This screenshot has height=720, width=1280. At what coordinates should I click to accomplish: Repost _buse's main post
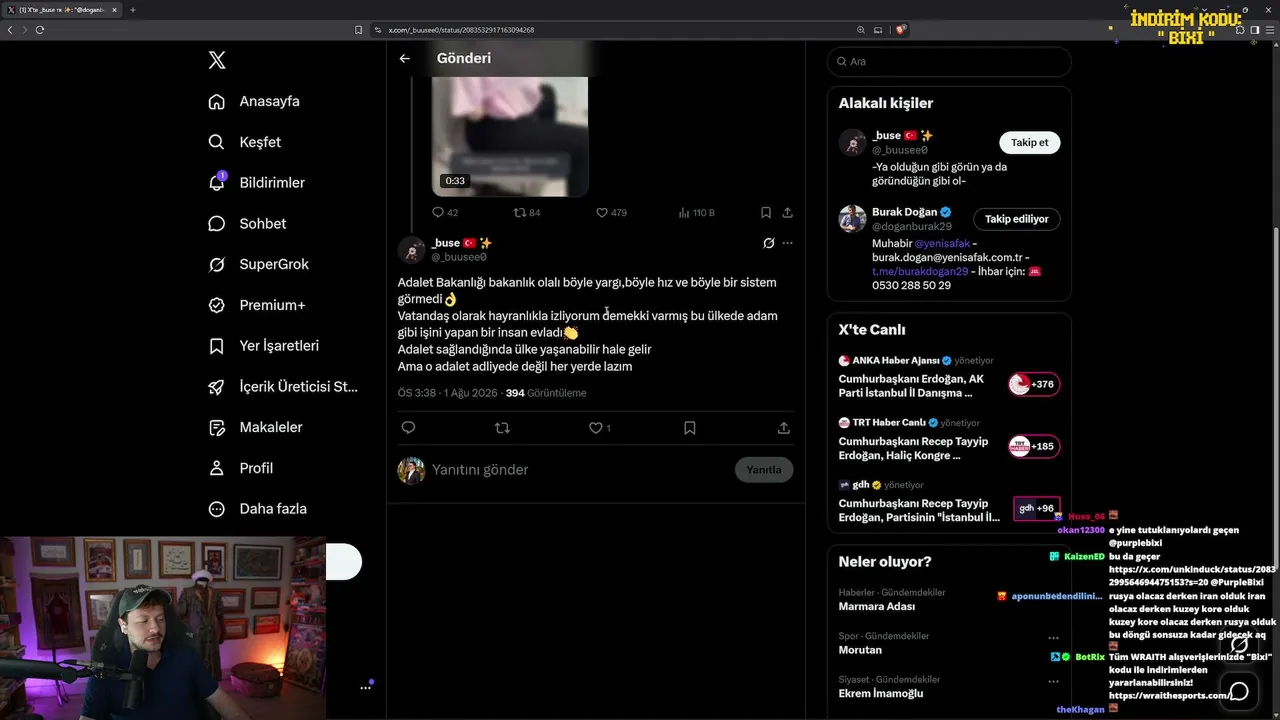[502, 428]
